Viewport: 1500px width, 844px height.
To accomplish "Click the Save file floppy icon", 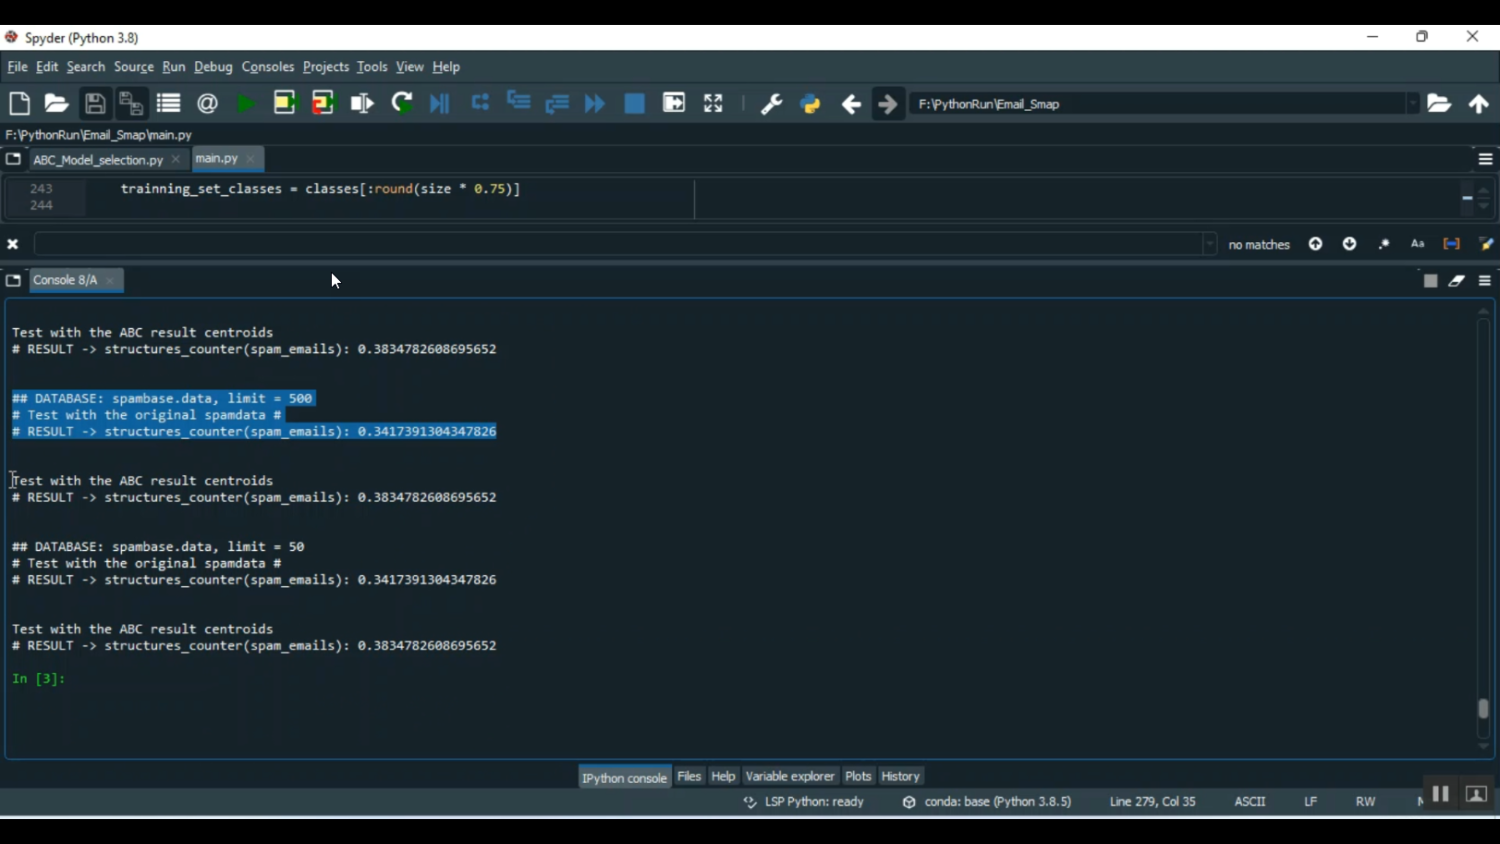I will click(x=95, y=104).
